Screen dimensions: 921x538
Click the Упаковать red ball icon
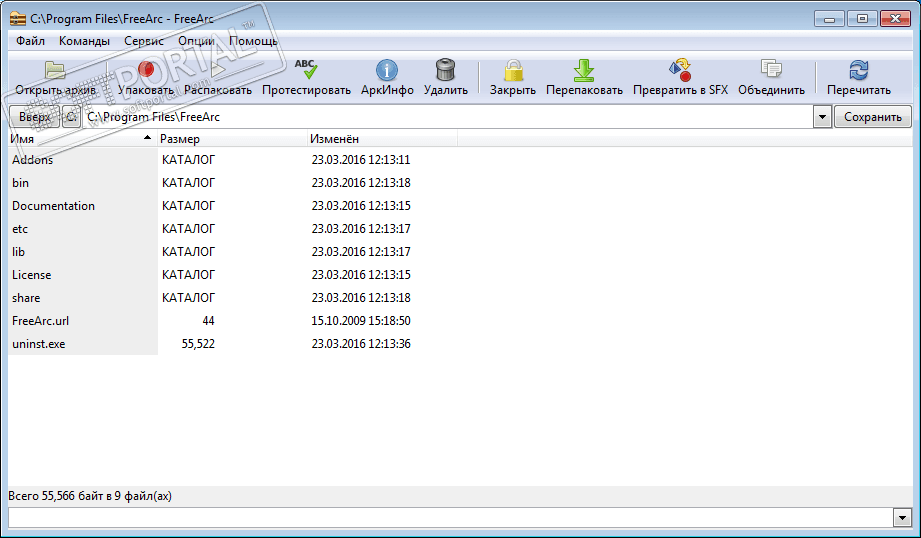click(146, 70)
